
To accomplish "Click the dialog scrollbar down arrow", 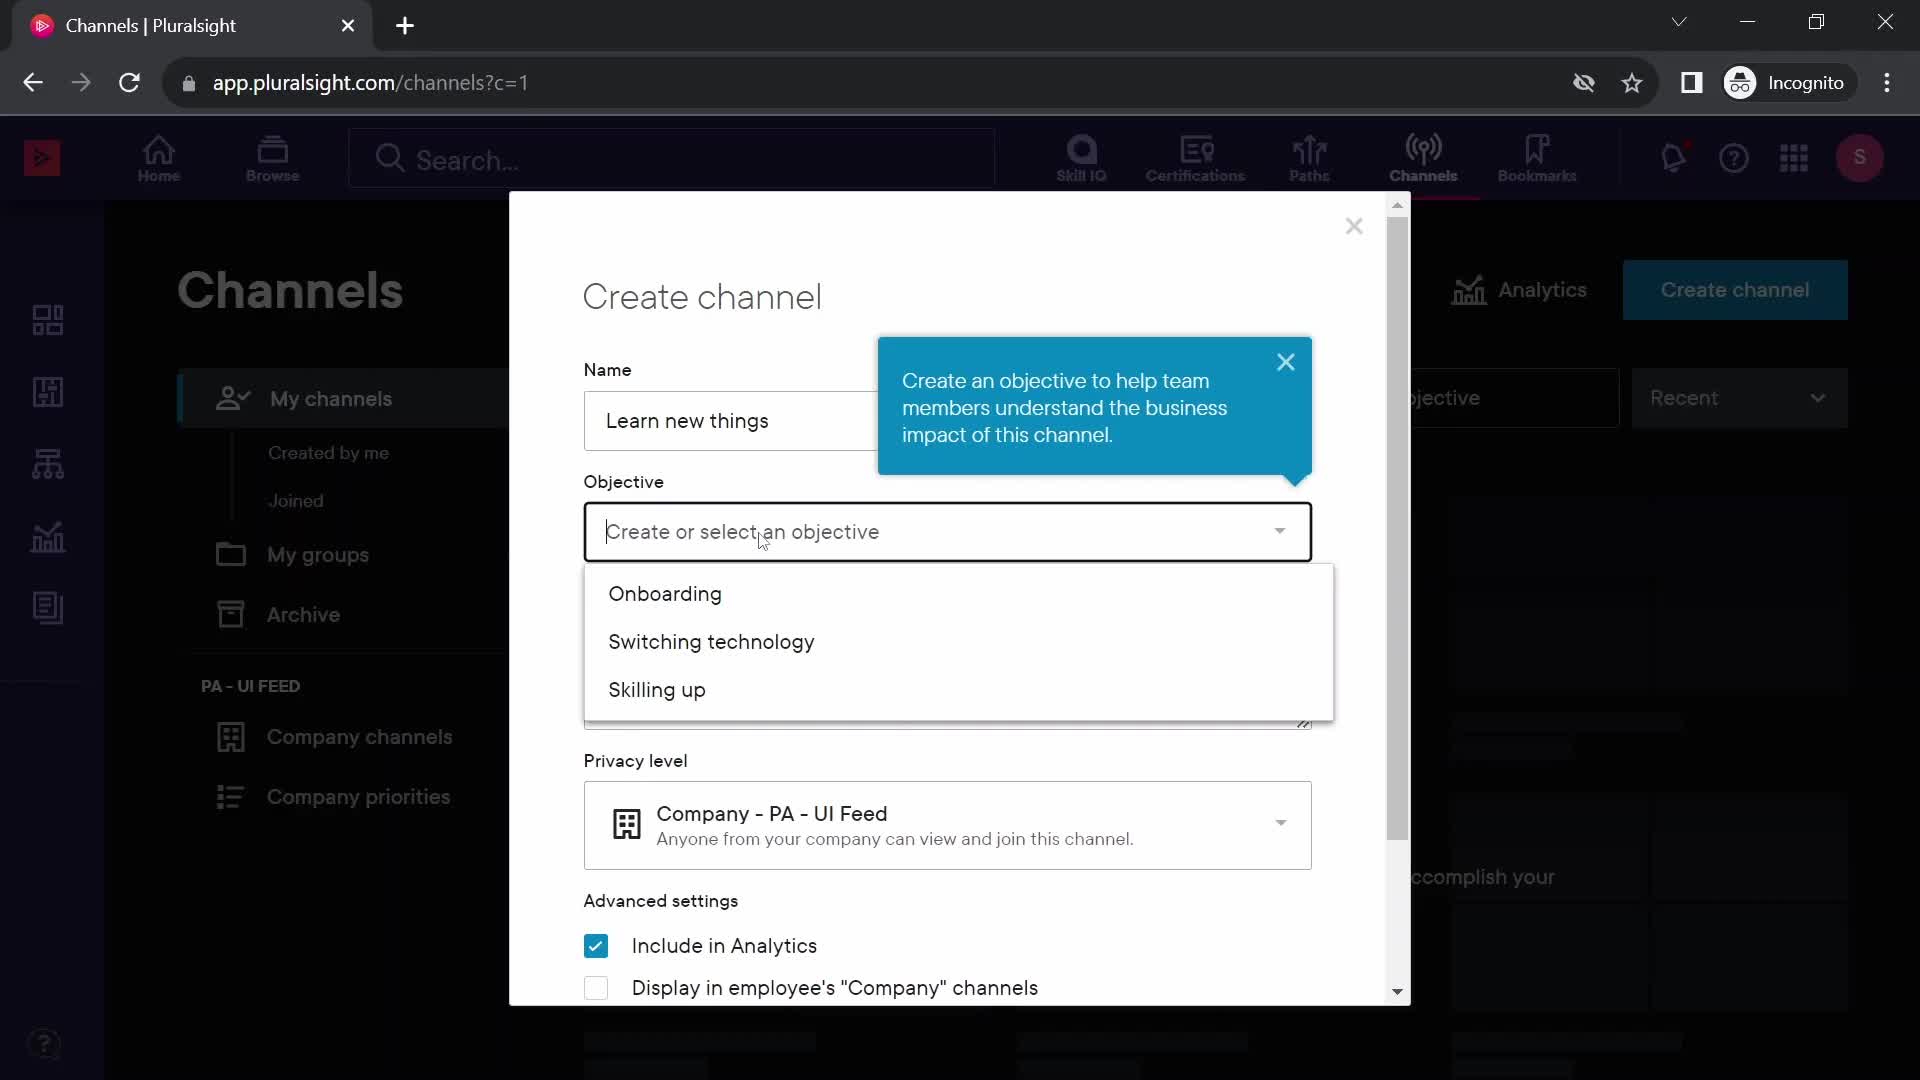I will 1398,992.
